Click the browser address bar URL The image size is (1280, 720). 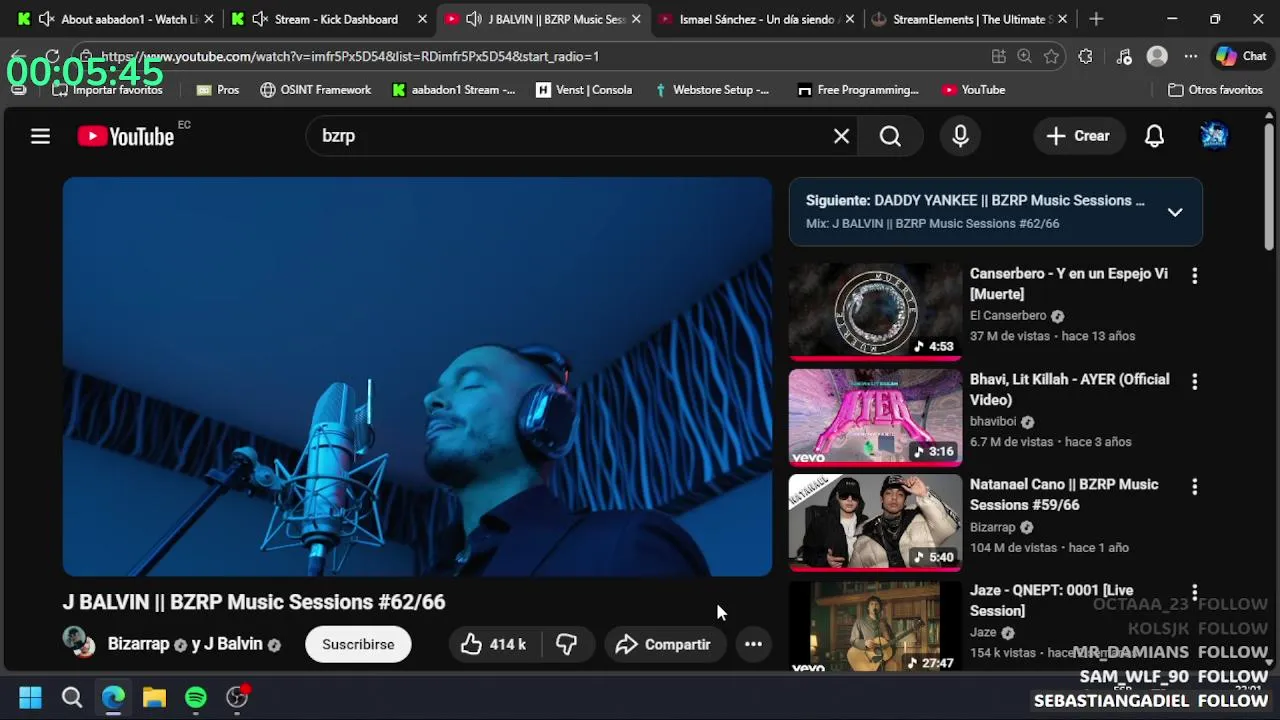point(350,56)
